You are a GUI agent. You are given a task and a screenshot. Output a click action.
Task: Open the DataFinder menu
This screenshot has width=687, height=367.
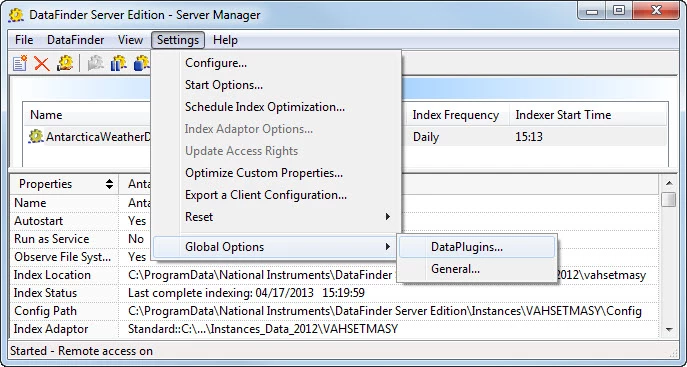click(x=75, y=40)
